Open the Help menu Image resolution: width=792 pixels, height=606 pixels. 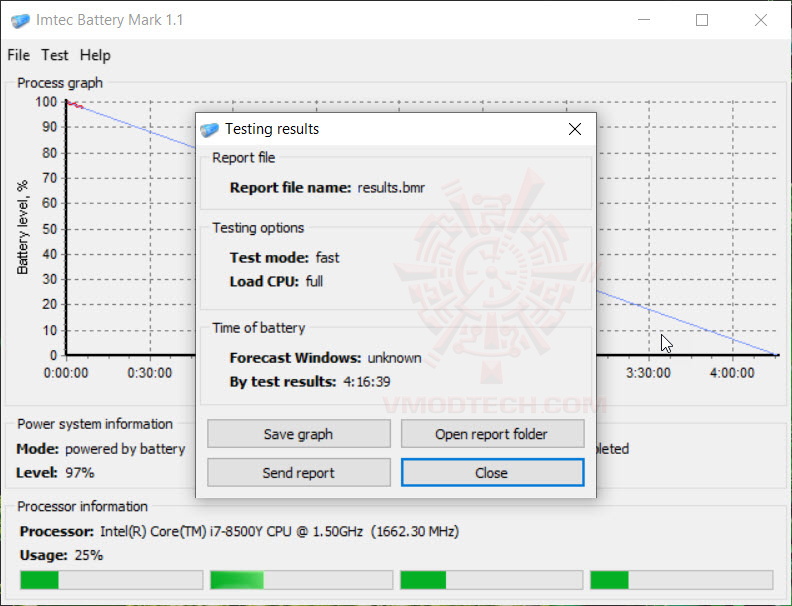[x=95, y=55]
